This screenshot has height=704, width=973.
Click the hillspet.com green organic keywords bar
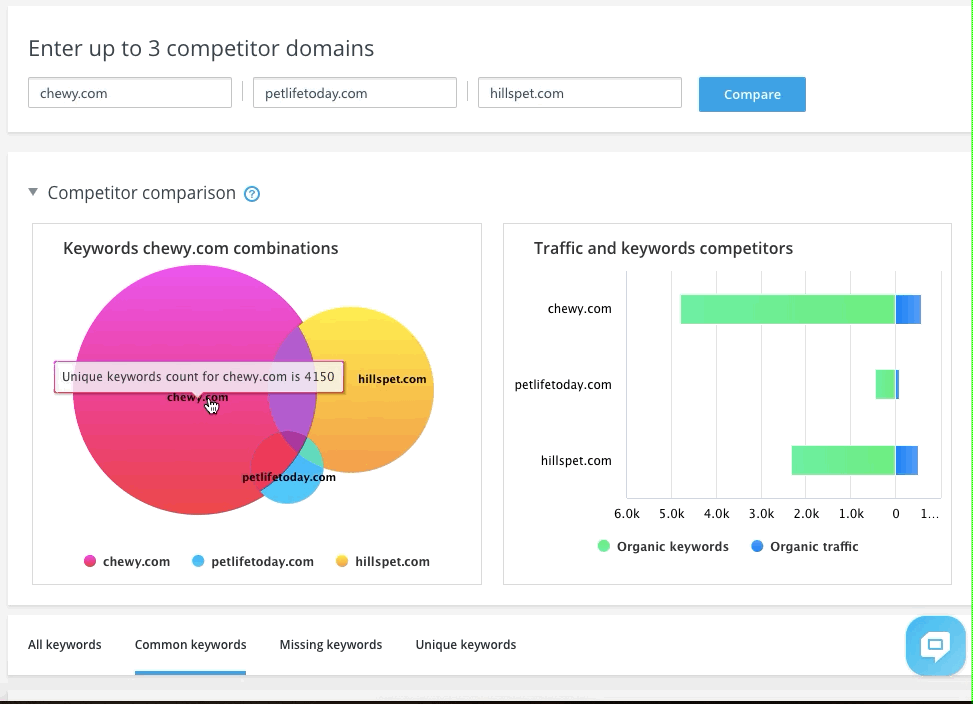point(843,460)
